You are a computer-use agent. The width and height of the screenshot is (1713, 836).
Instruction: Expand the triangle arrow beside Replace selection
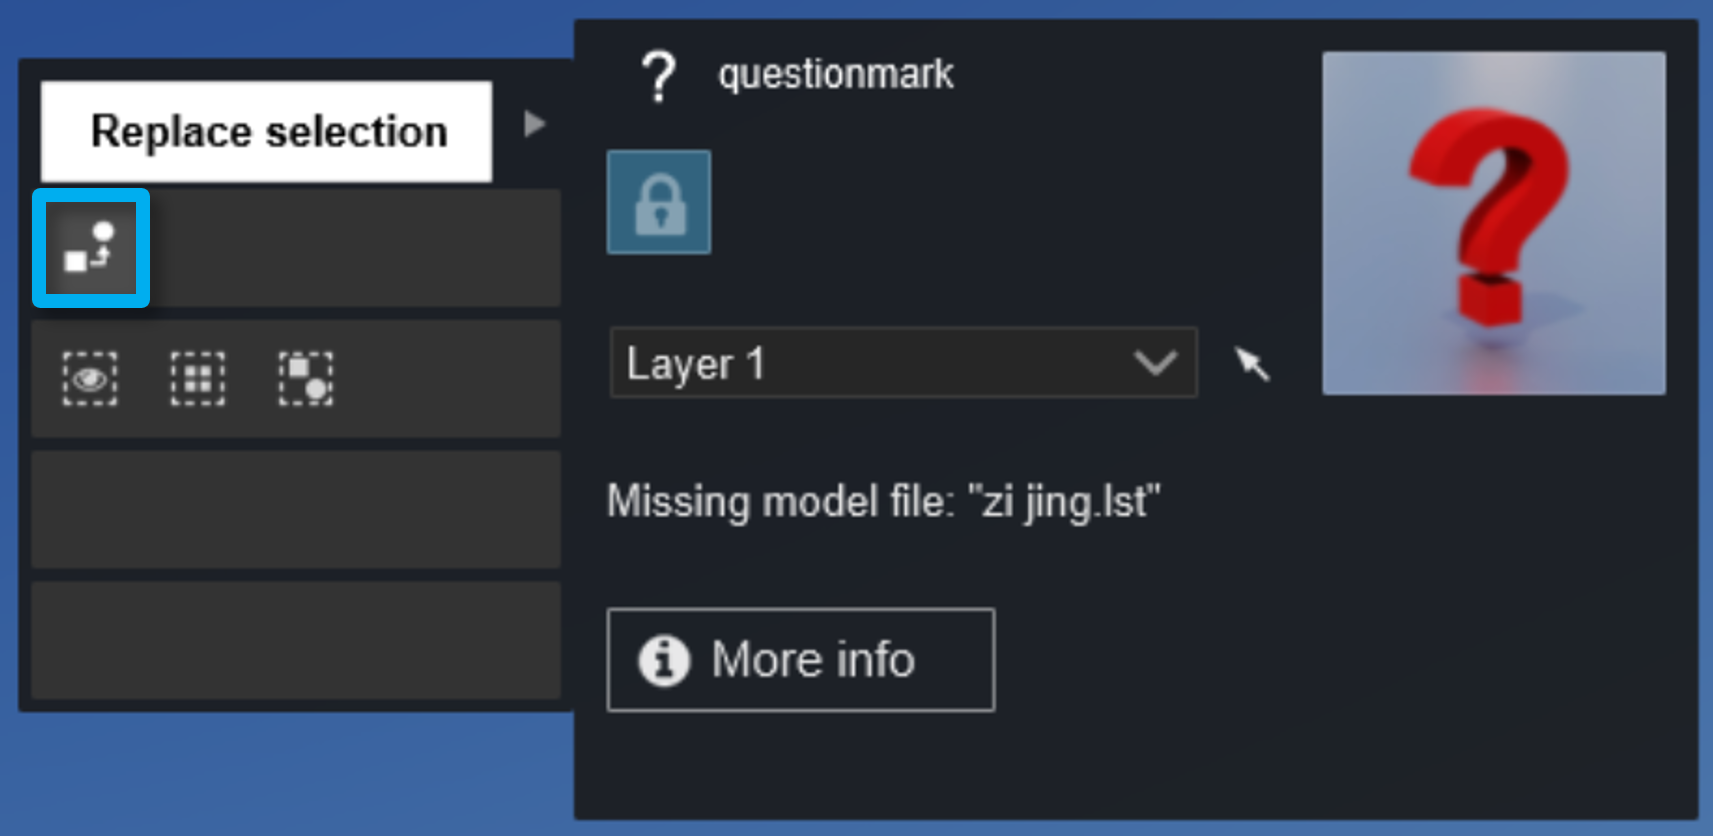[535, 124]
